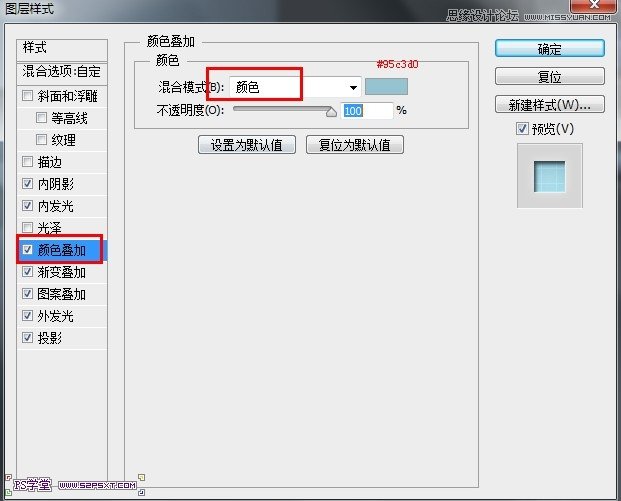This screenshot has width=621, height=501.
Task: Enable the 光泽 checkbox
Action: [x=27, y=227]
